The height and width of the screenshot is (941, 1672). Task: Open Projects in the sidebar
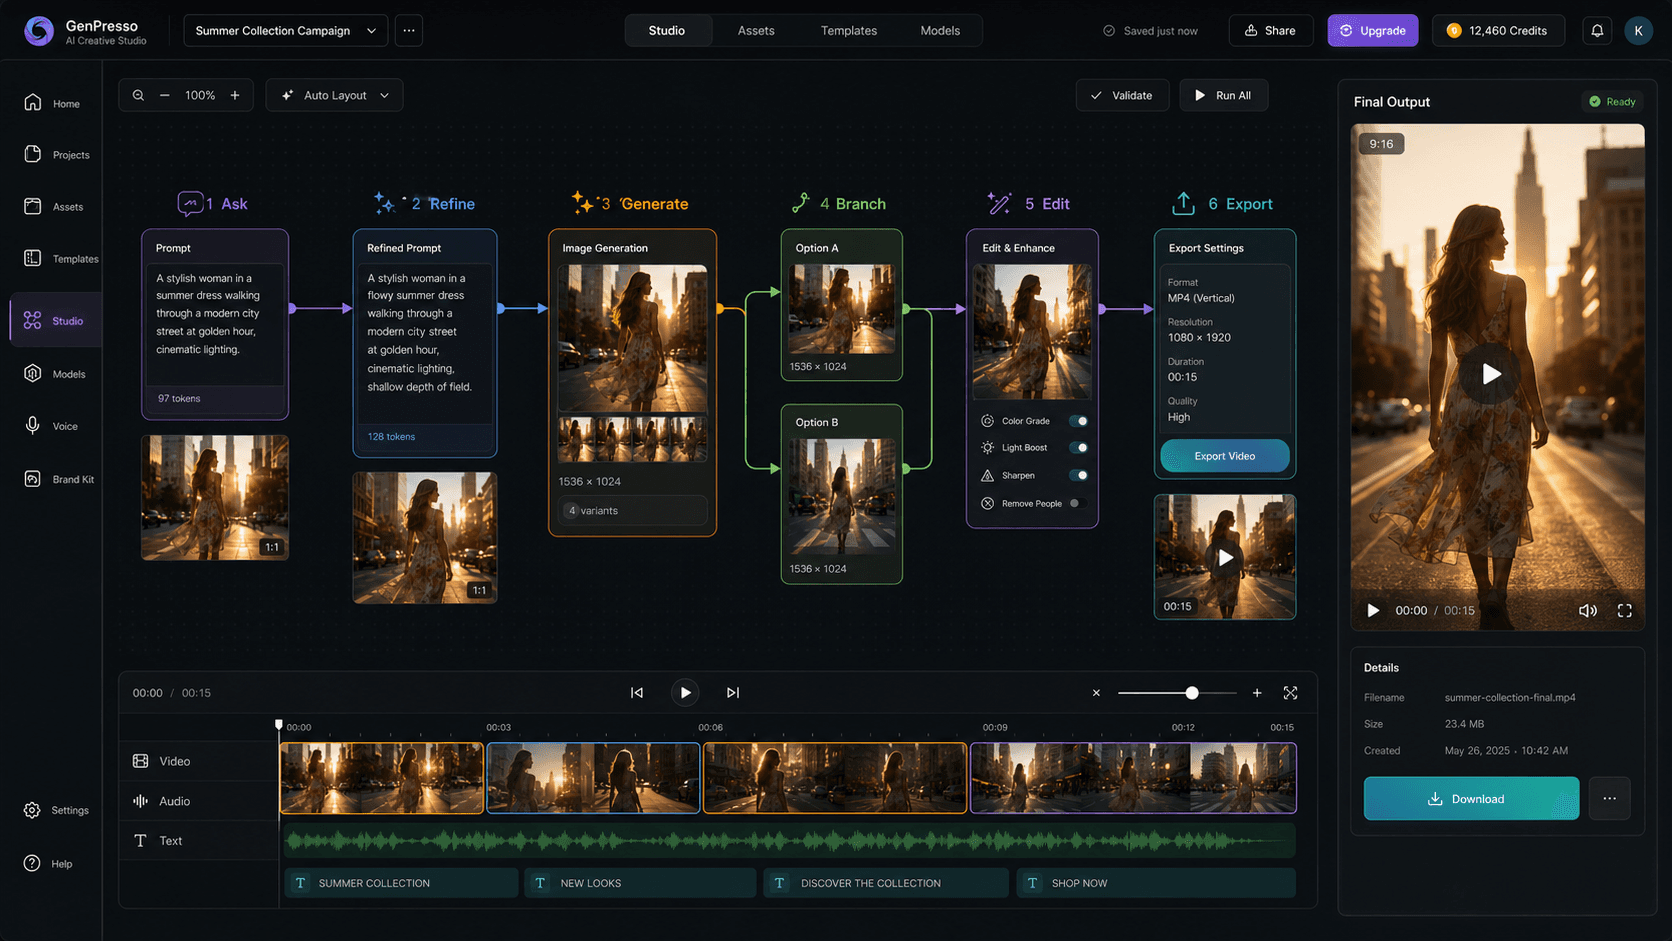tap(56, 155)
